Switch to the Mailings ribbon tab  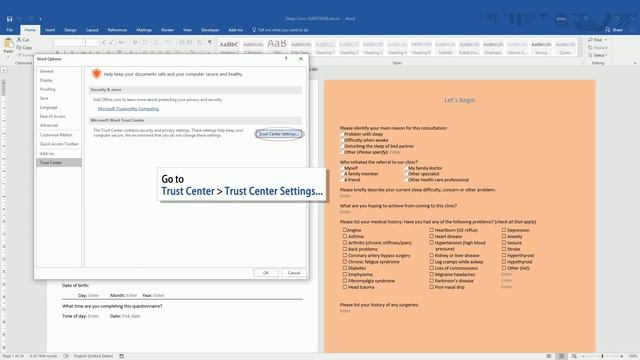click(x=144, y=30)
